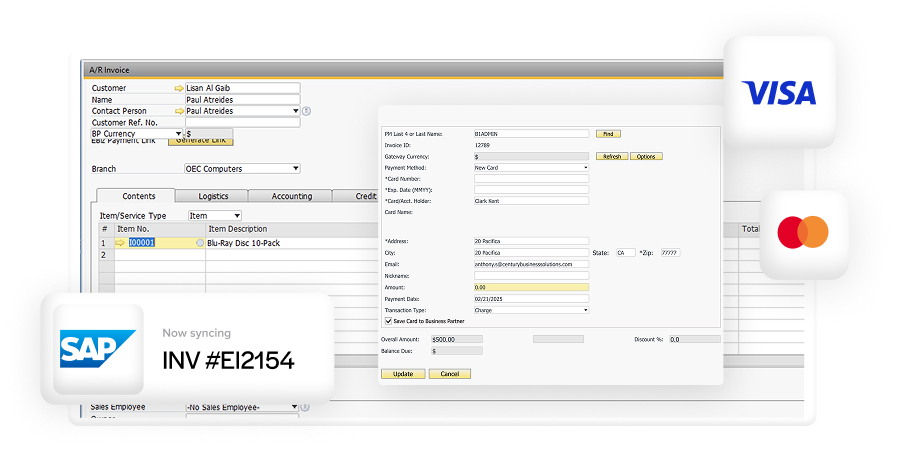898x450 pixels.
Task: Click the Payment Date field showing 02/21/2025
Action: pyautogui.click(x=531, y=299)
